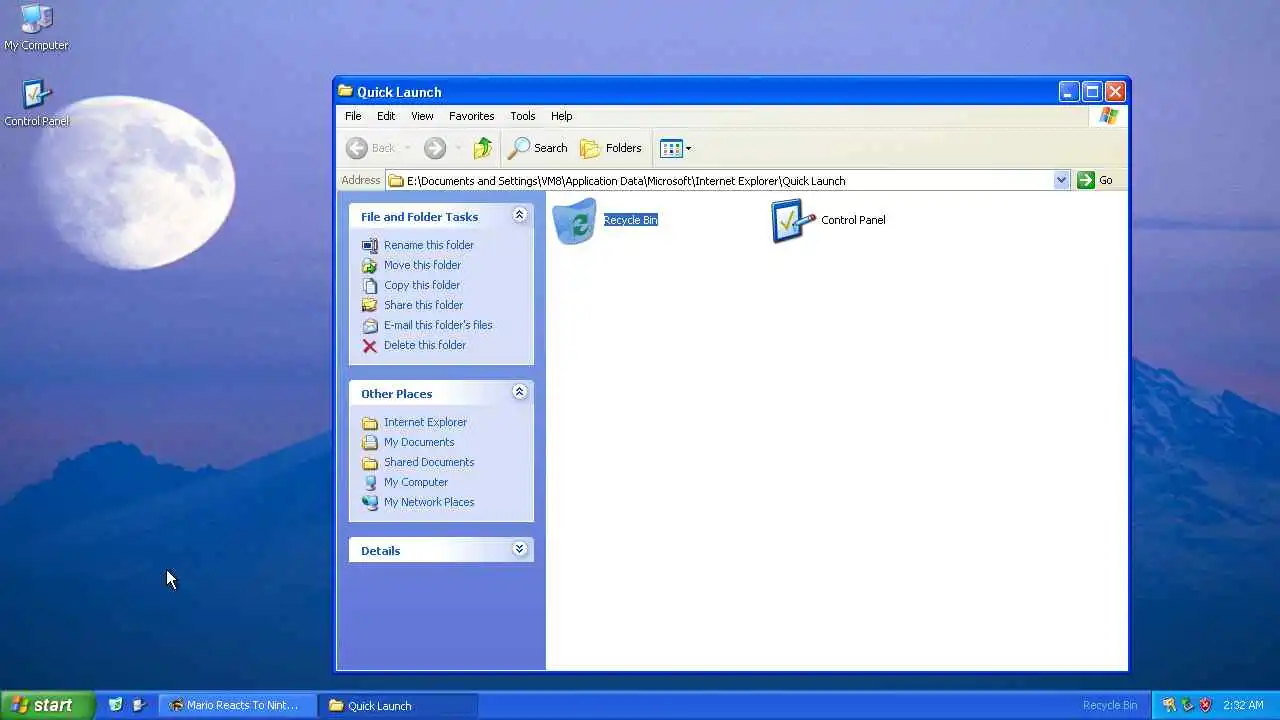Launch Control Panel icon in taskbar Quick Launch
Screen dimensions: 1280x720
coord(139,705)
